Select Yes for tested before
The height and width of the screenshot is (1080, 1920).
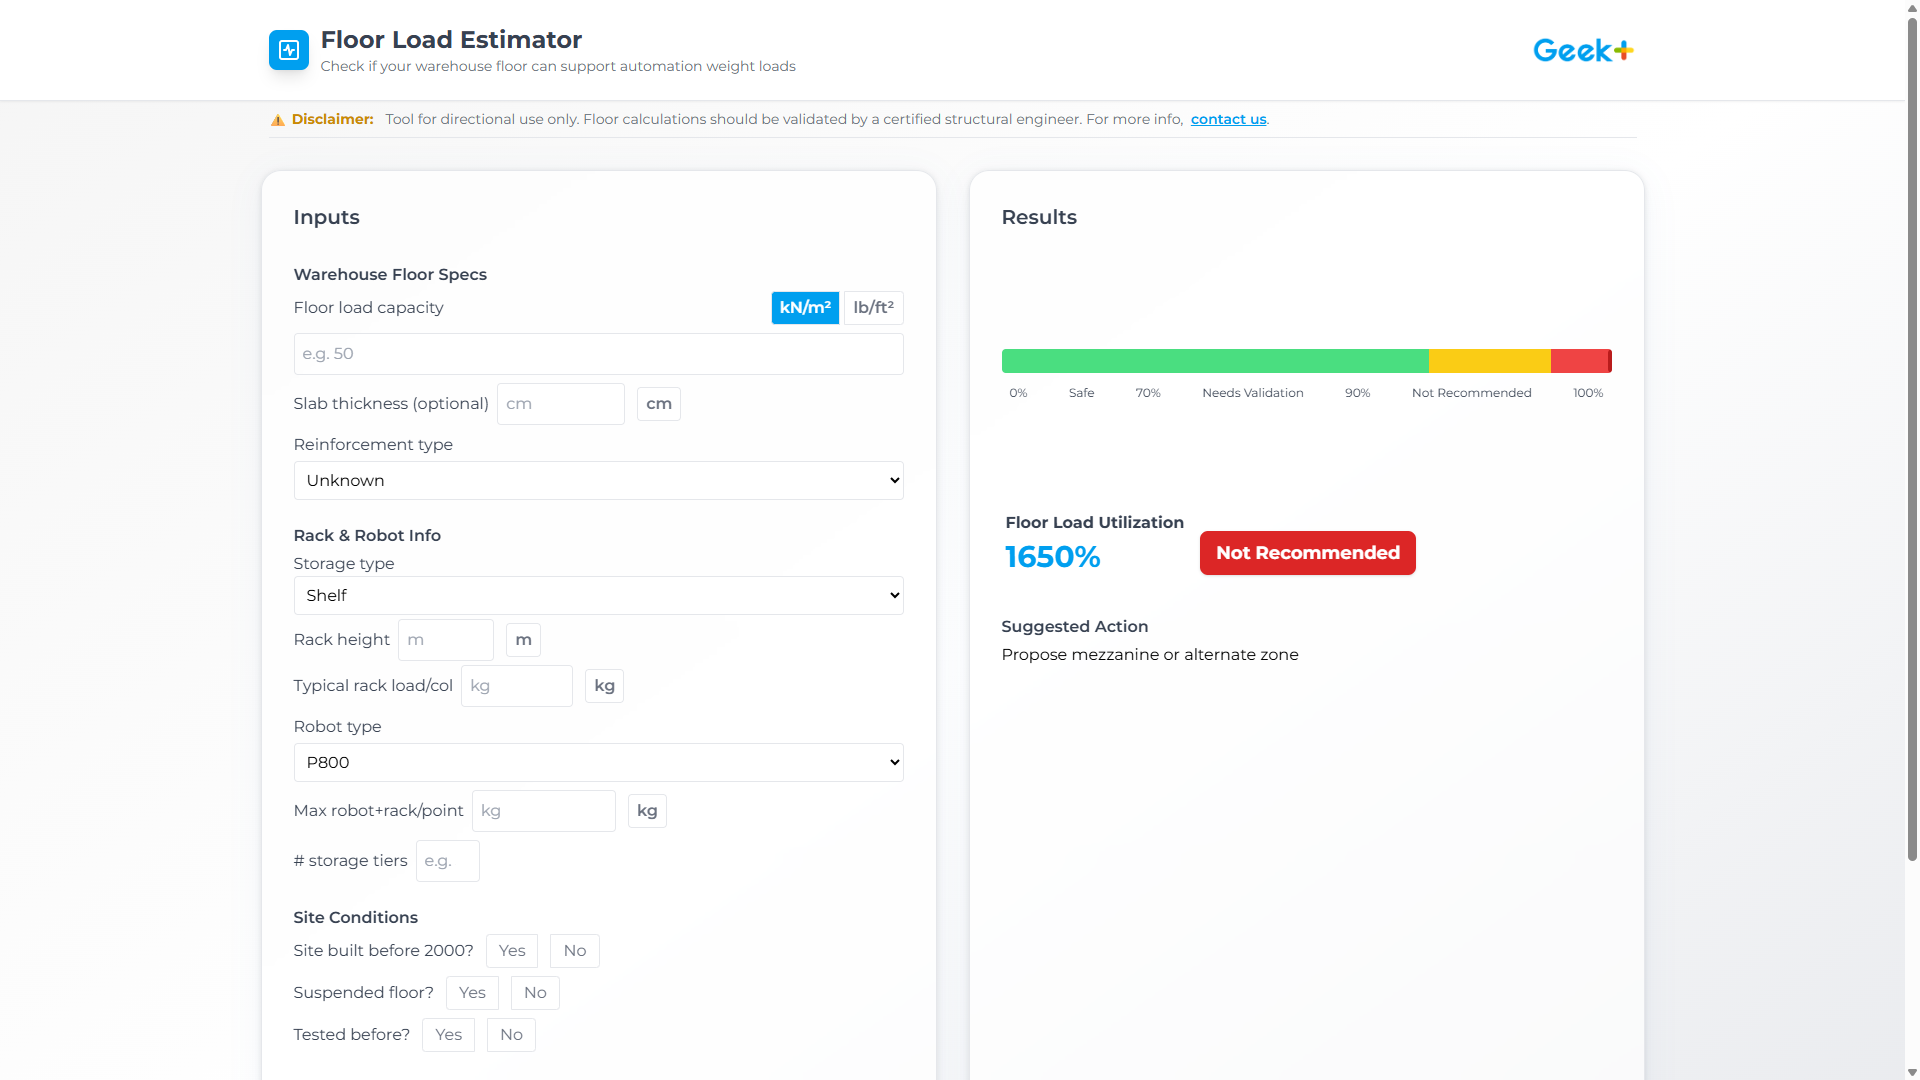click(448, 1035)
